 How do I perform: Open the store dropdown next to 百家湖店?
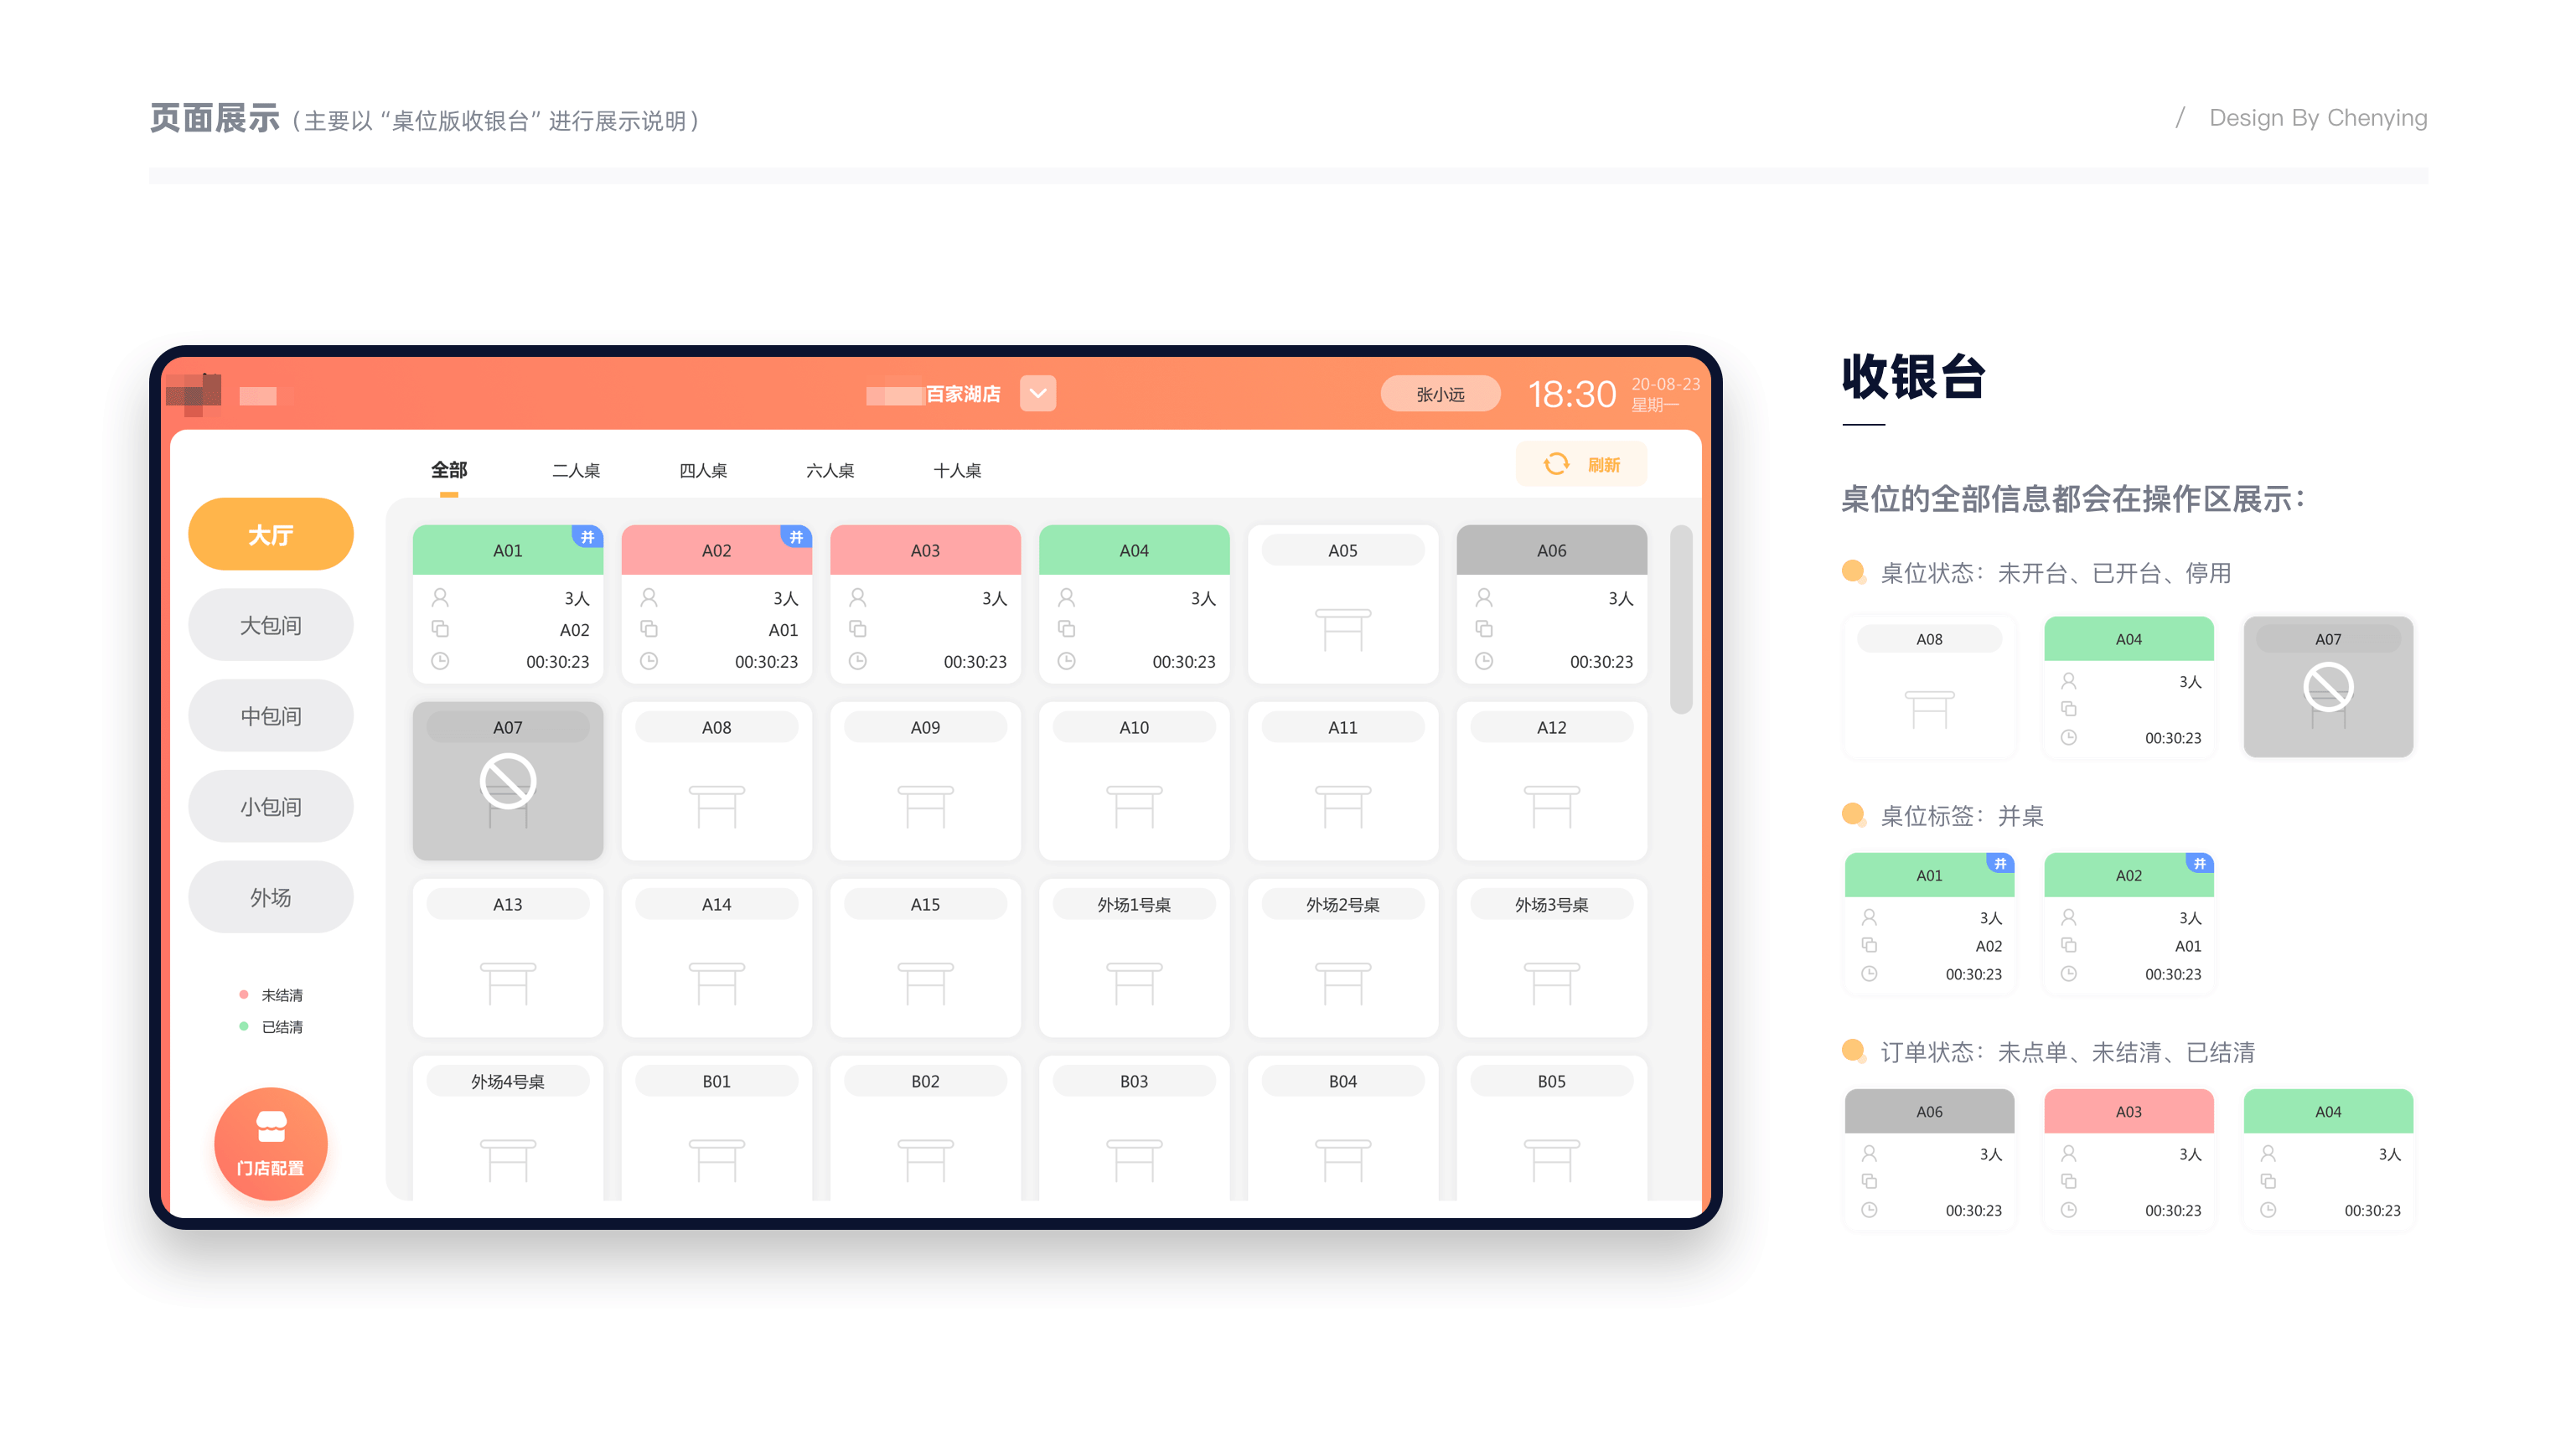coord(1038,393)
